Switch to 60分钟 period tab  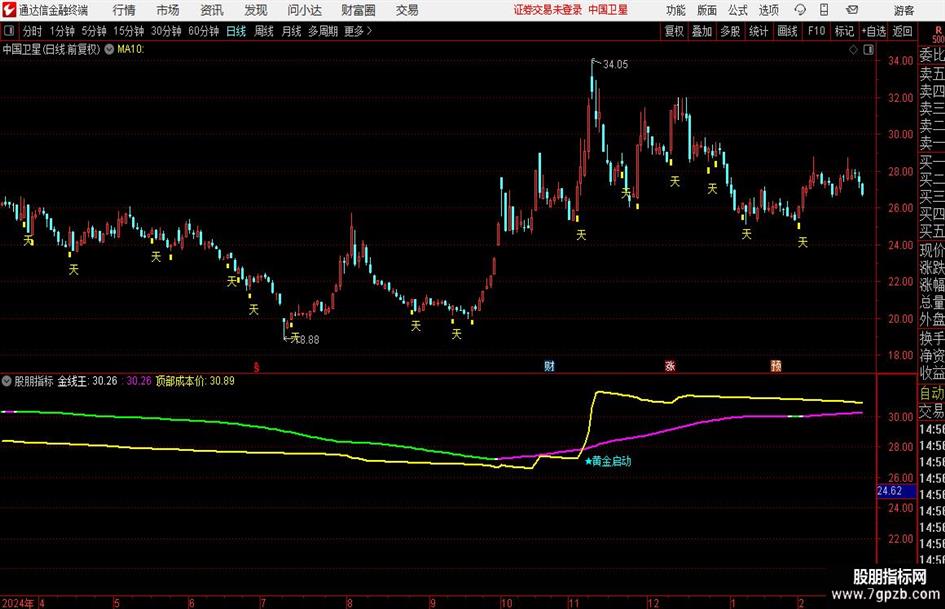[x=204, y=31]
